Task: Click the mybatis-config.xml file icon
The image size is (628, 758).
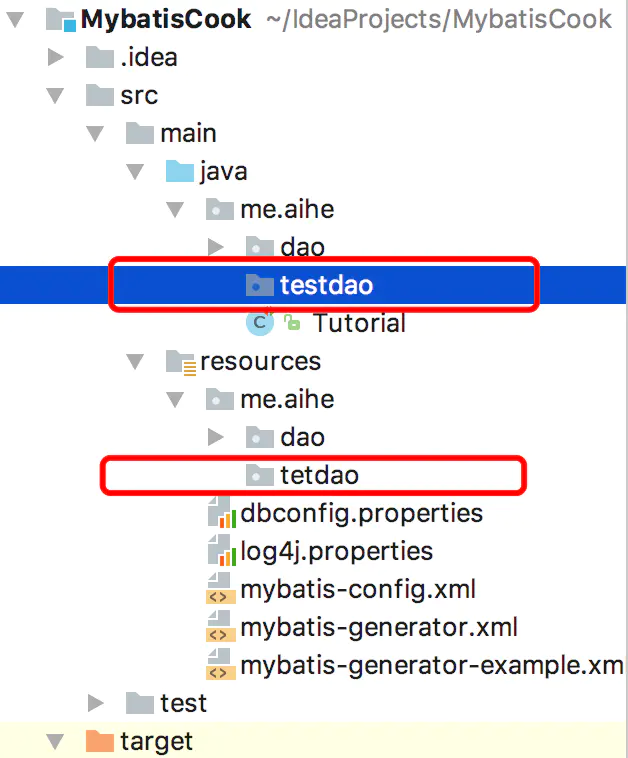Action: click(x=221, y=589)
